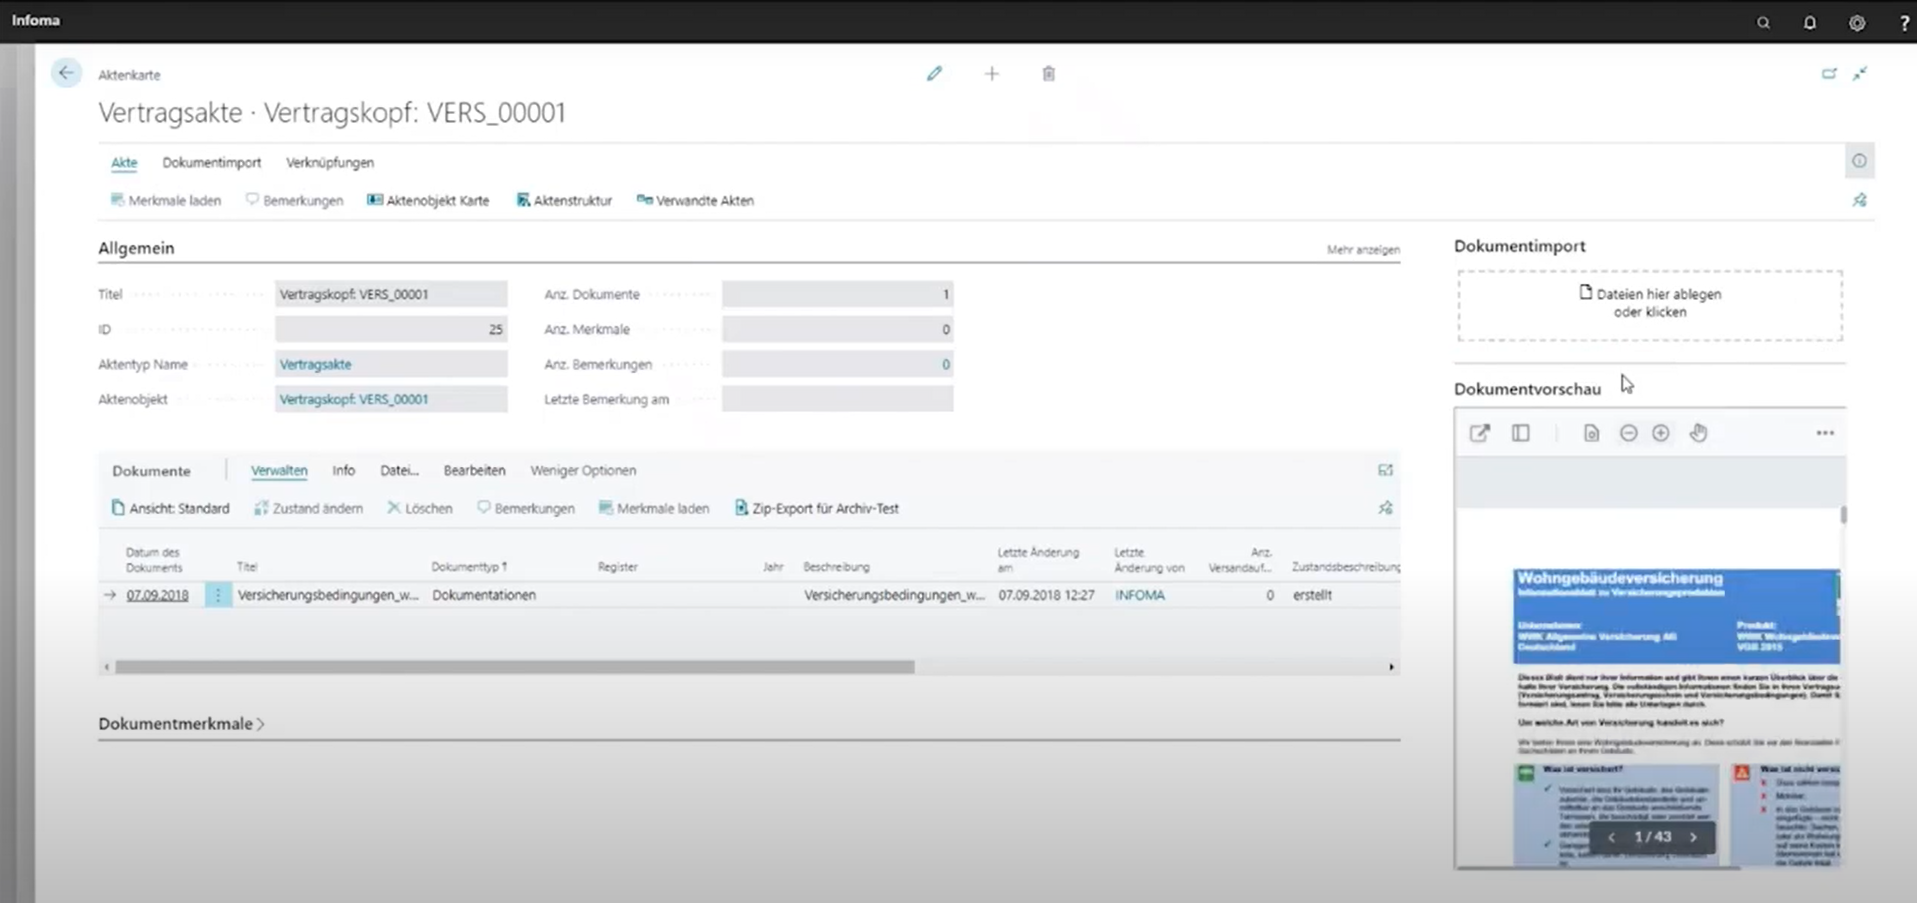
Task: Expand the Dokumentmerkmale section
Action: click(x=181, y=724)
